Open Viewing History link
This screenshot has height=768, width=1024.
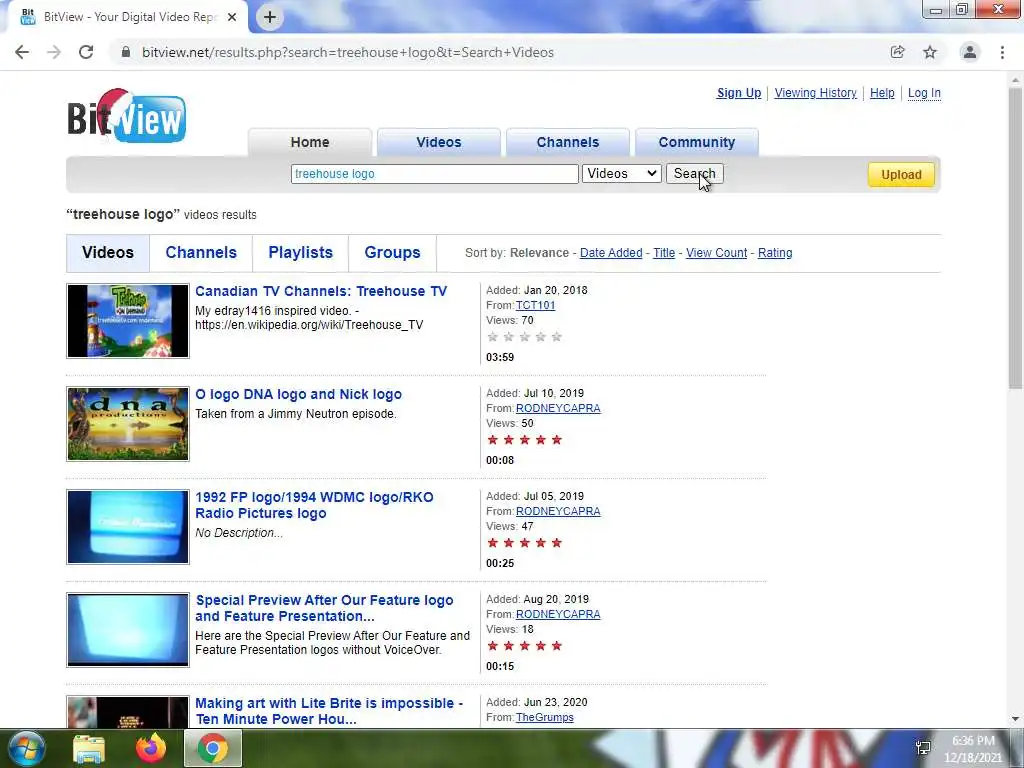pos(816,93)
